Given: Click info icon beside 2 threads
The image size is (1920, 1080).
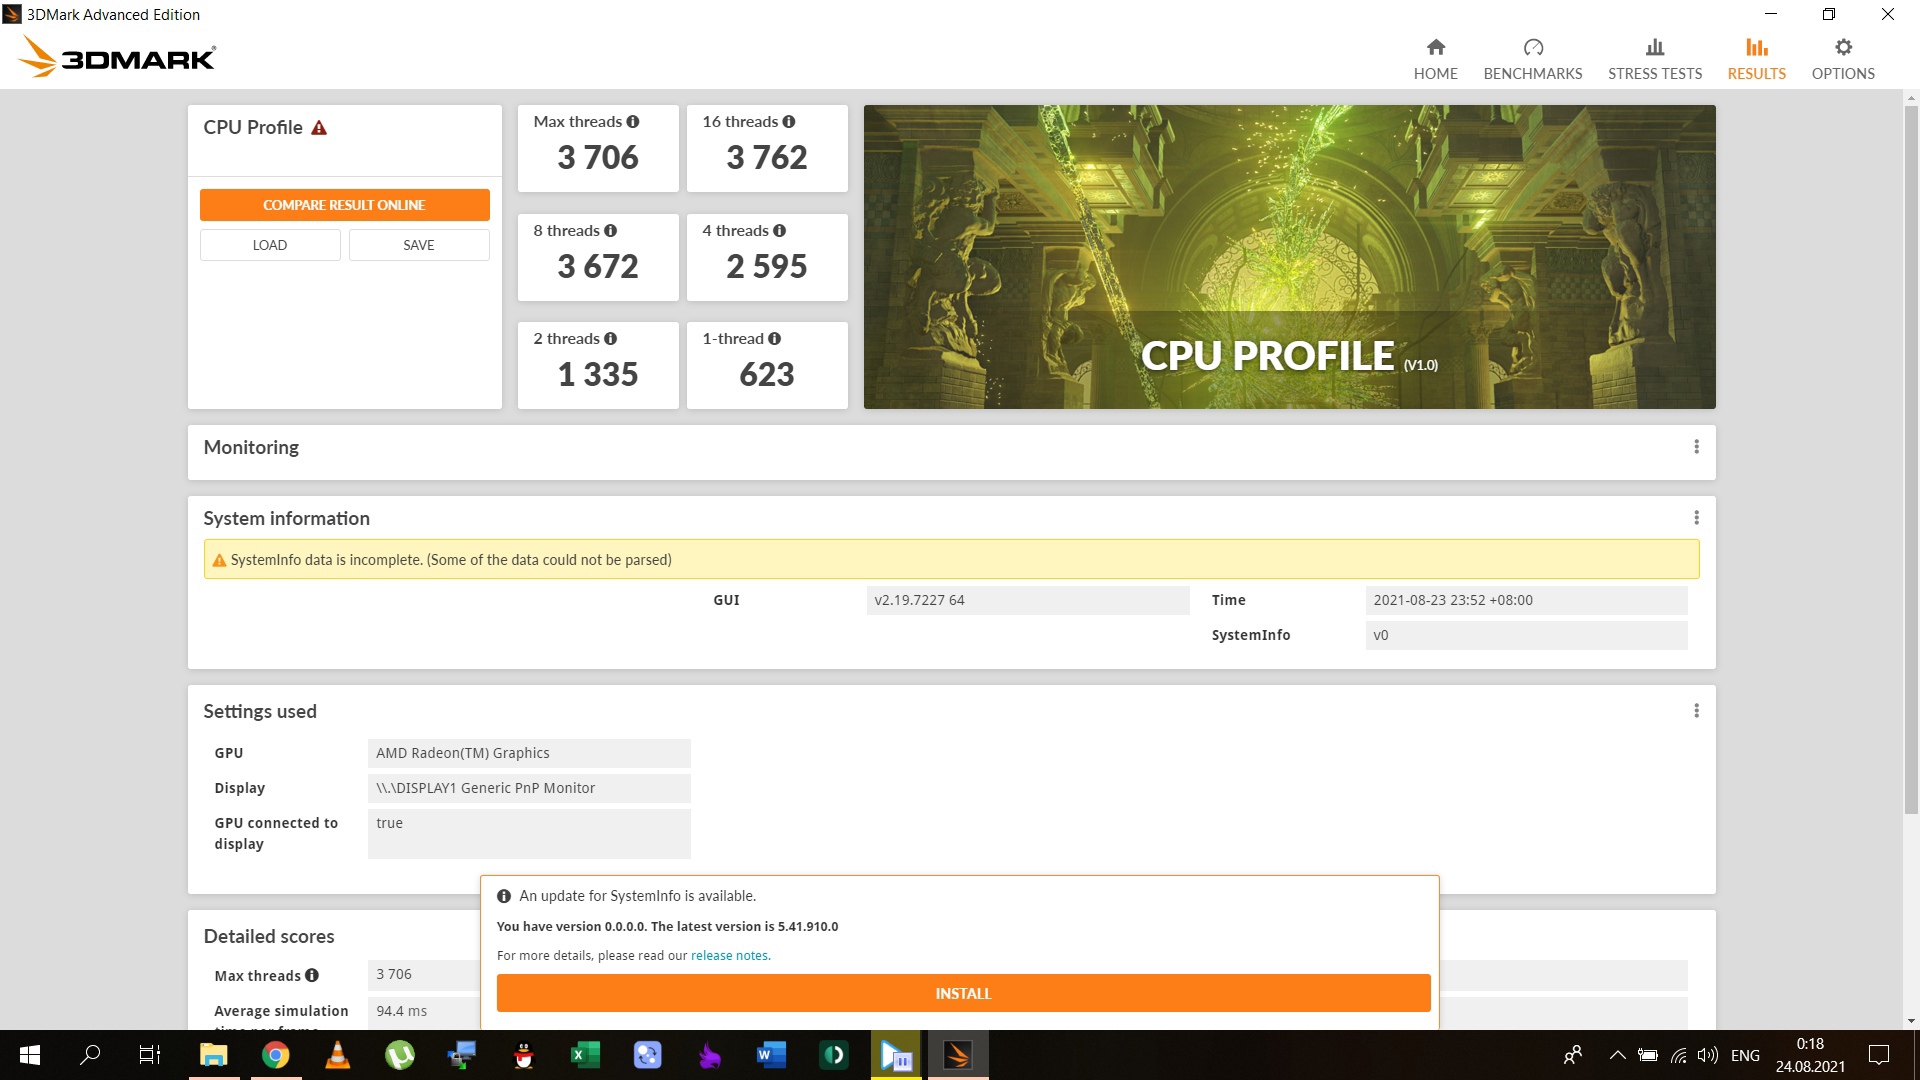Looking at the screenshot, I should 610,339.
